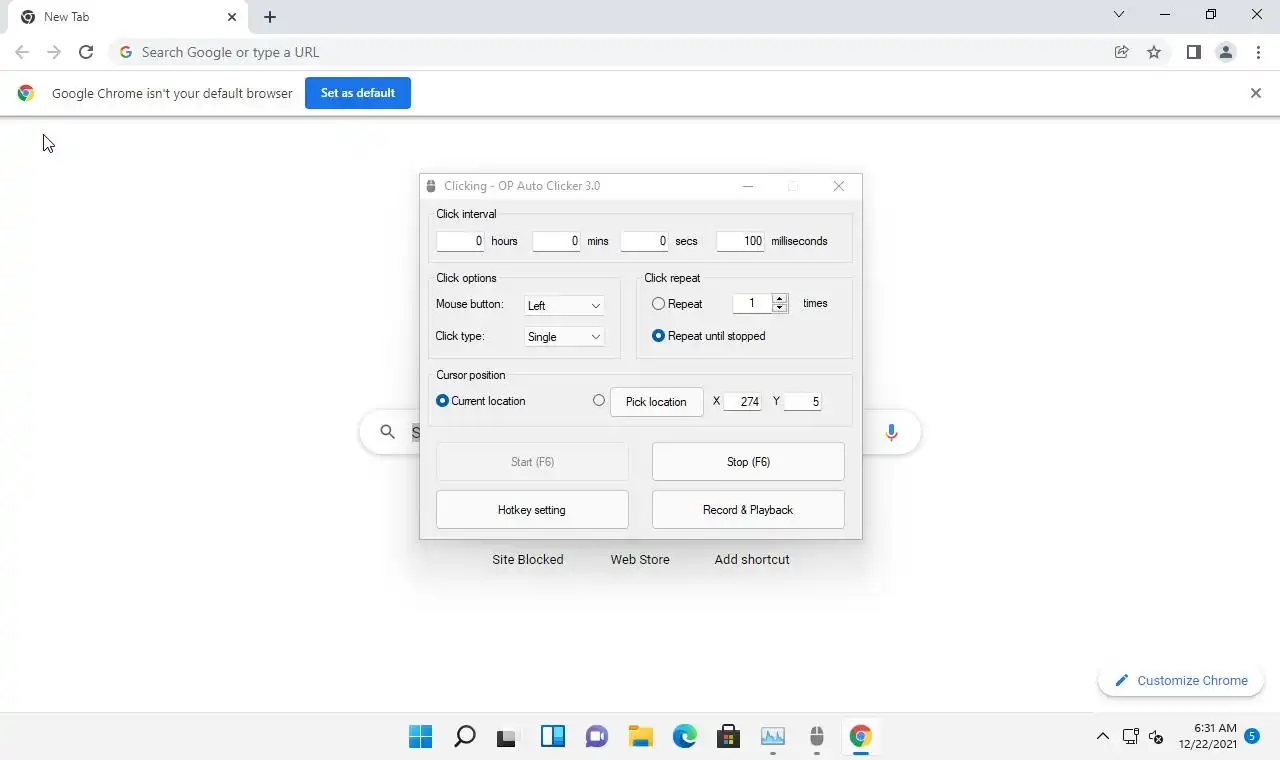Close the OP Auto Clicker window
The height and width of the screenshot is (760, 1280).
tap(839, 186)
